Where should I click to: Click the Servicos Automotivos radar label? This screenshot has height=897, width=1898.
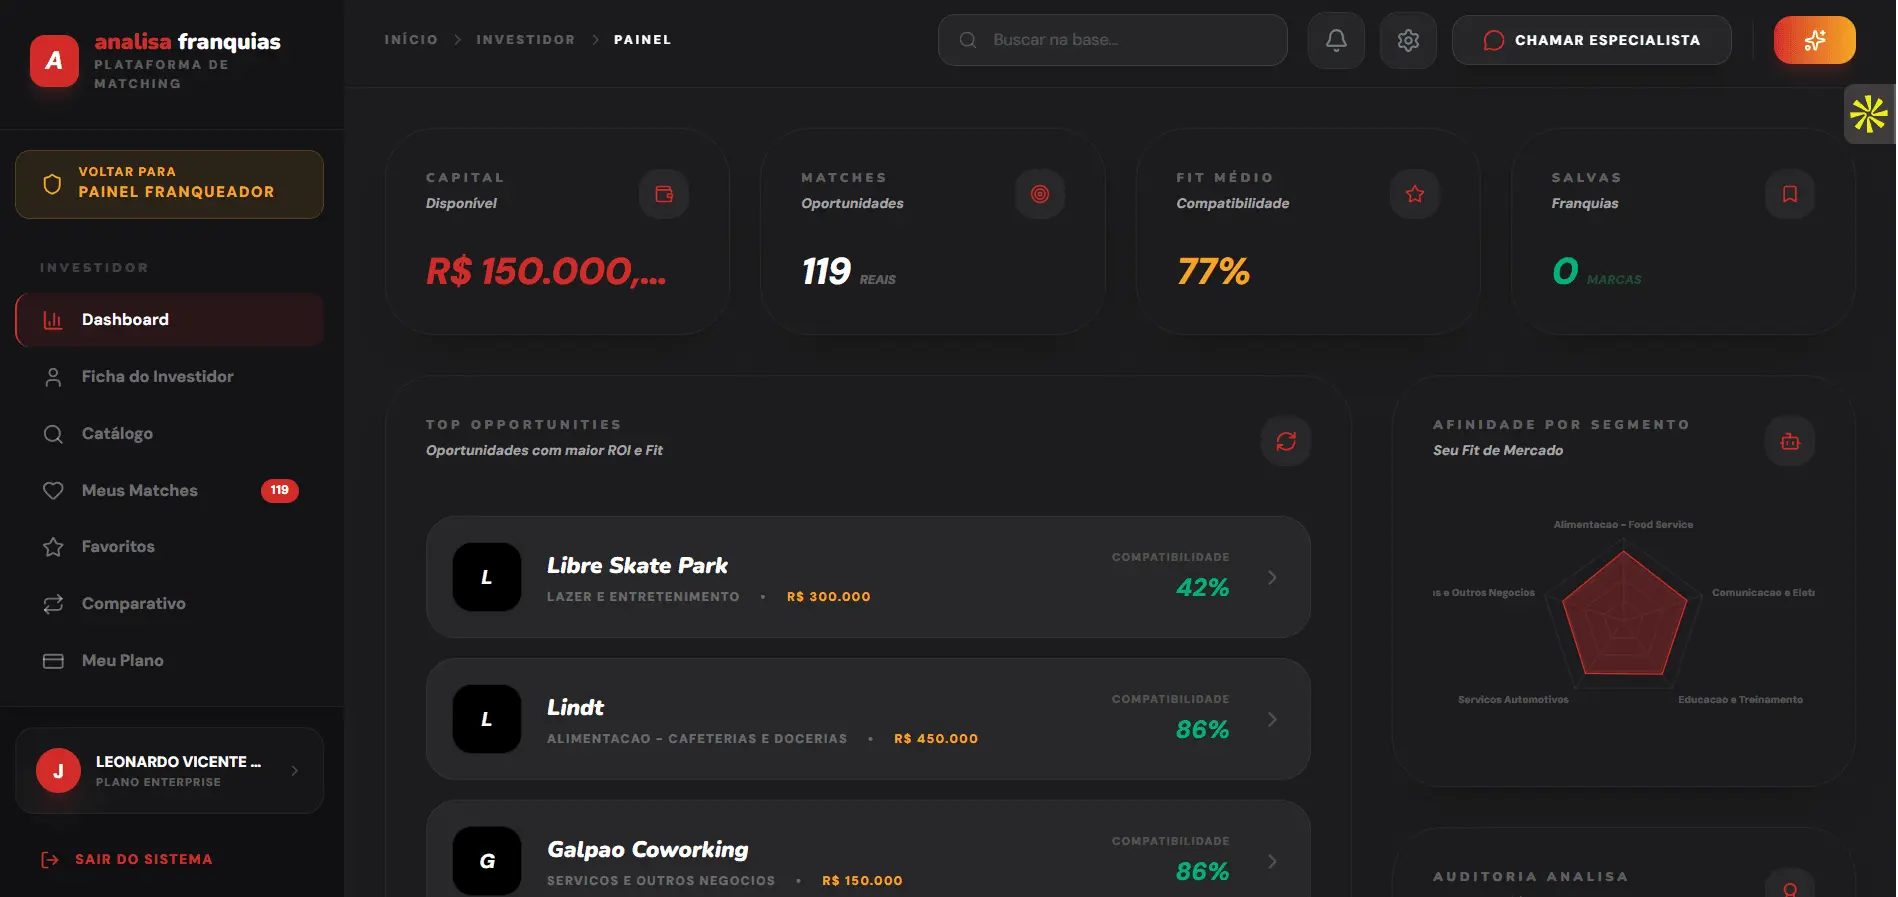(x=1513, y=700)
